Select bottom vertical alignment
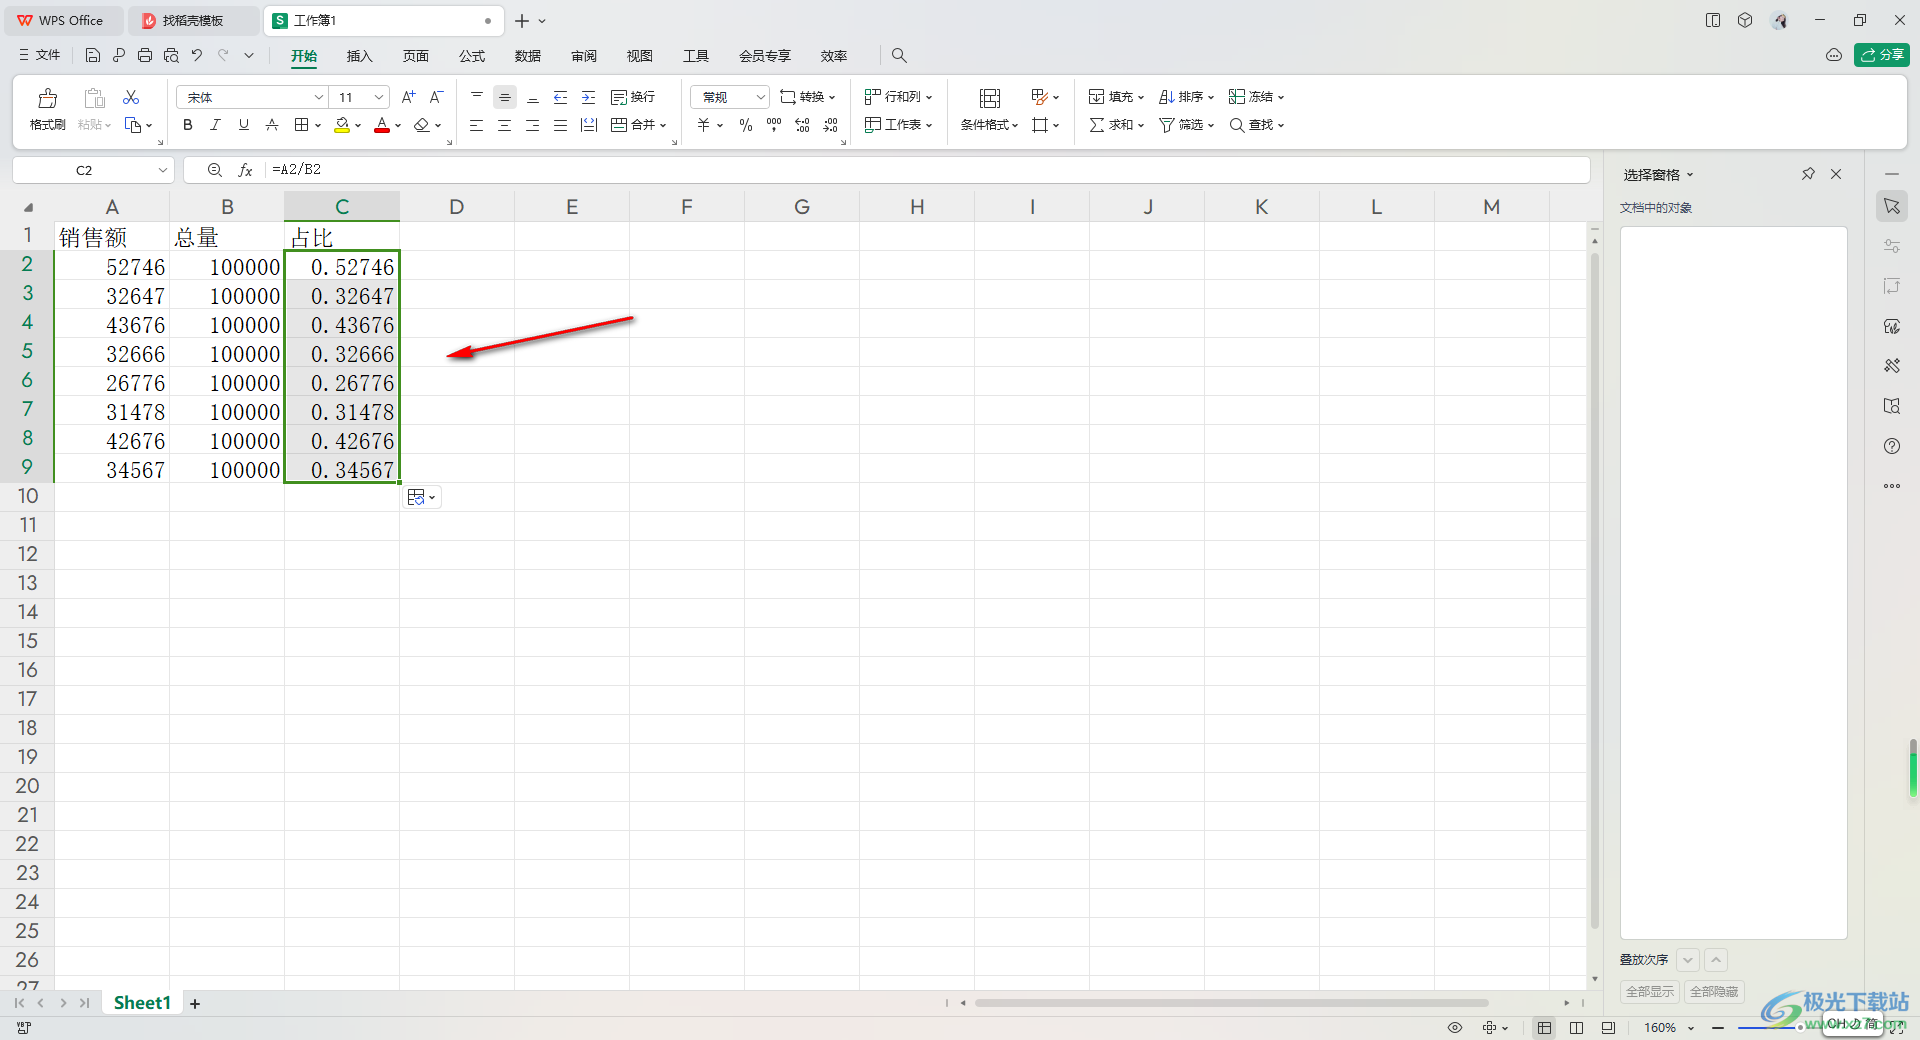This screenshot has width=1920, height=1040. point(533,97)
